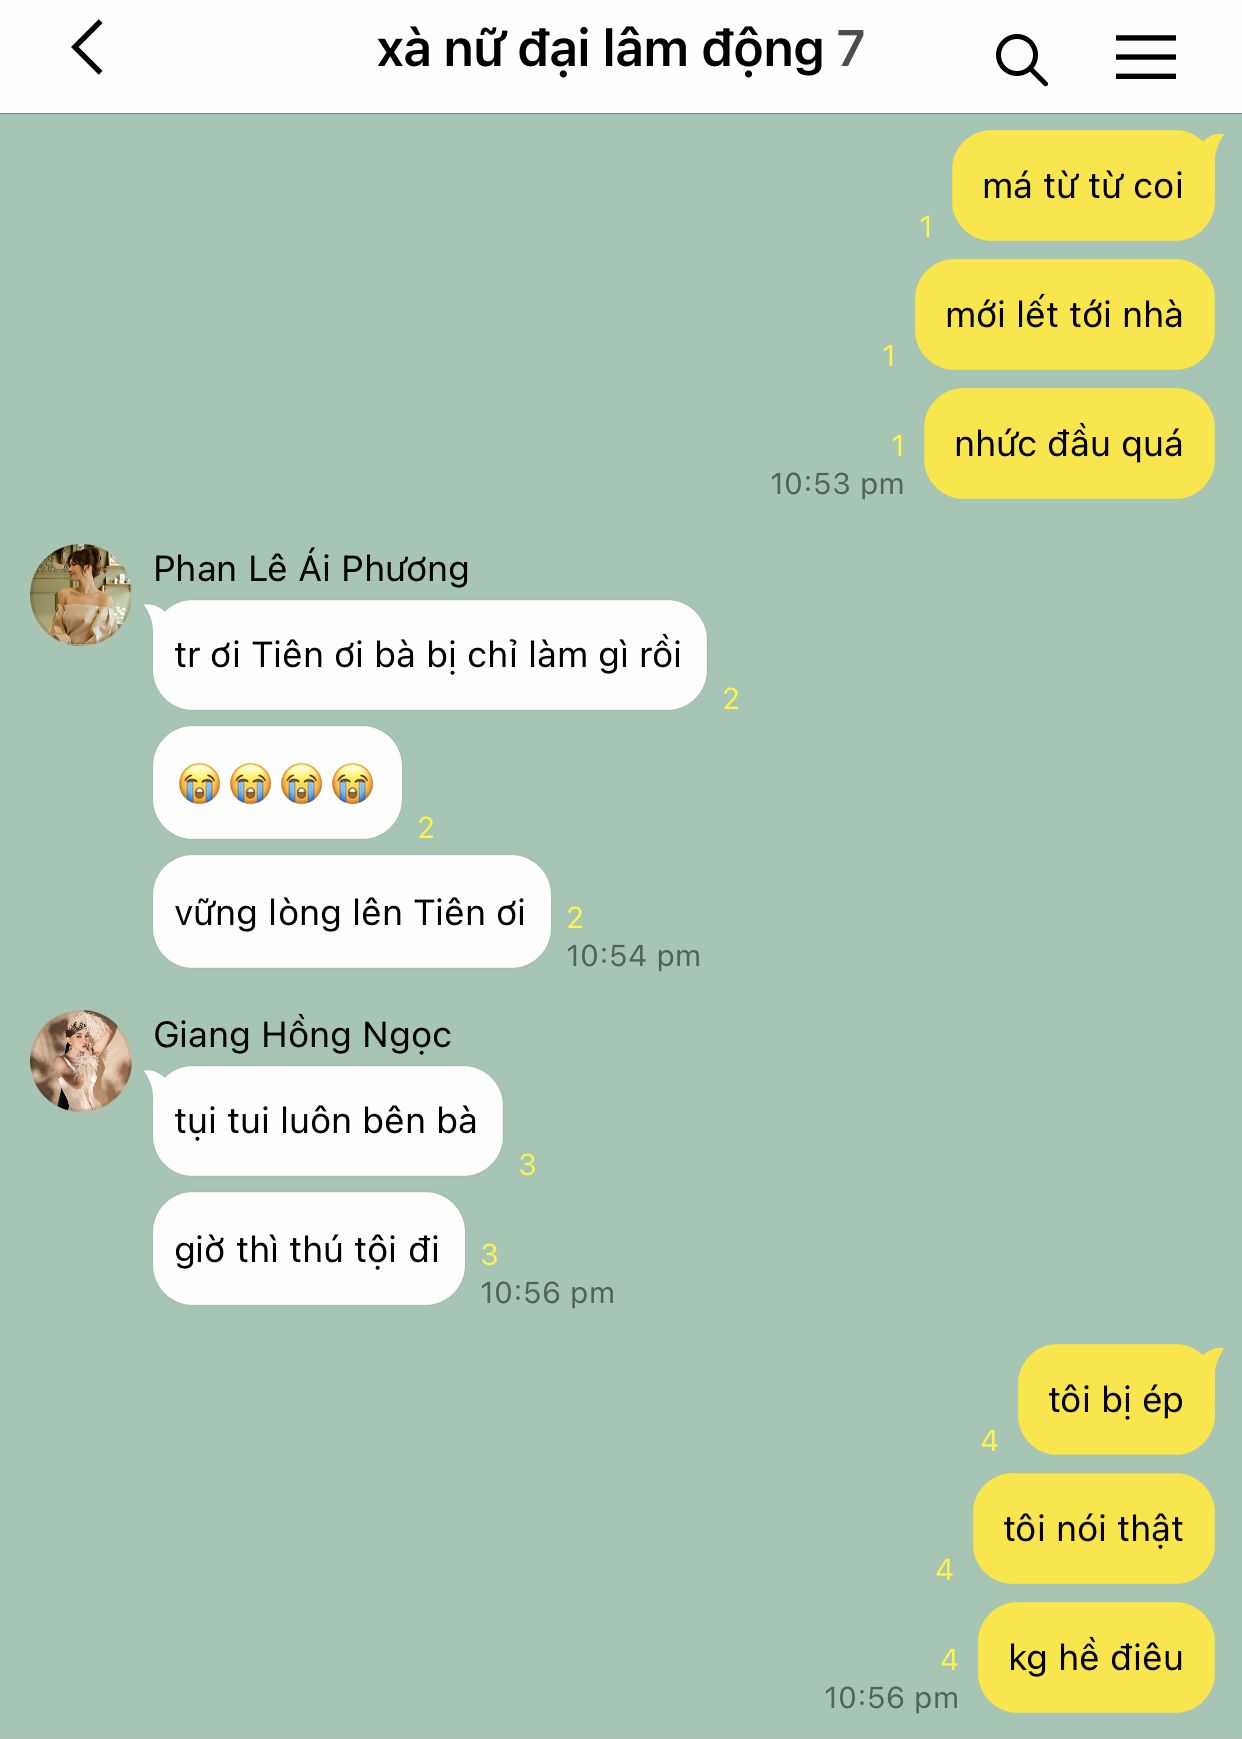Select the 'má từ từ coi' message bubble
Image resolution: width=1242 pixels, height=1739 pixels.
pos(1084,186)
